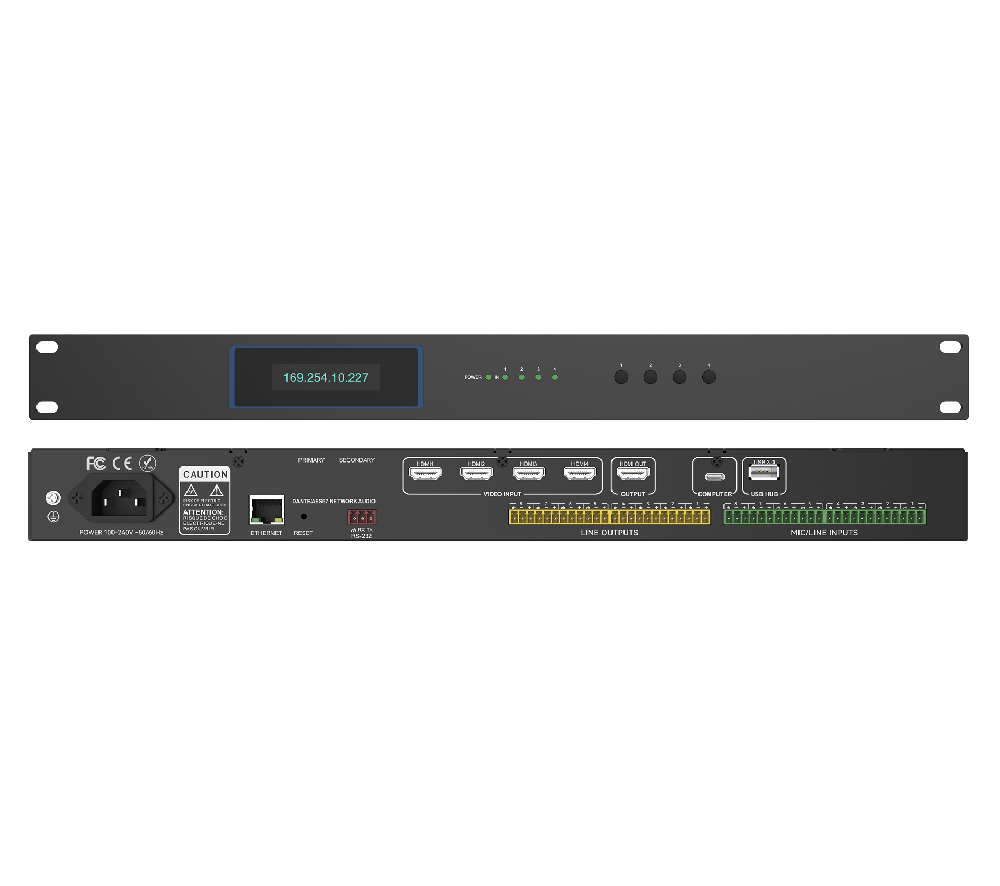Click the HDMI 4 input port
This screenshot has width=1000, height=886.
point(580,473)
